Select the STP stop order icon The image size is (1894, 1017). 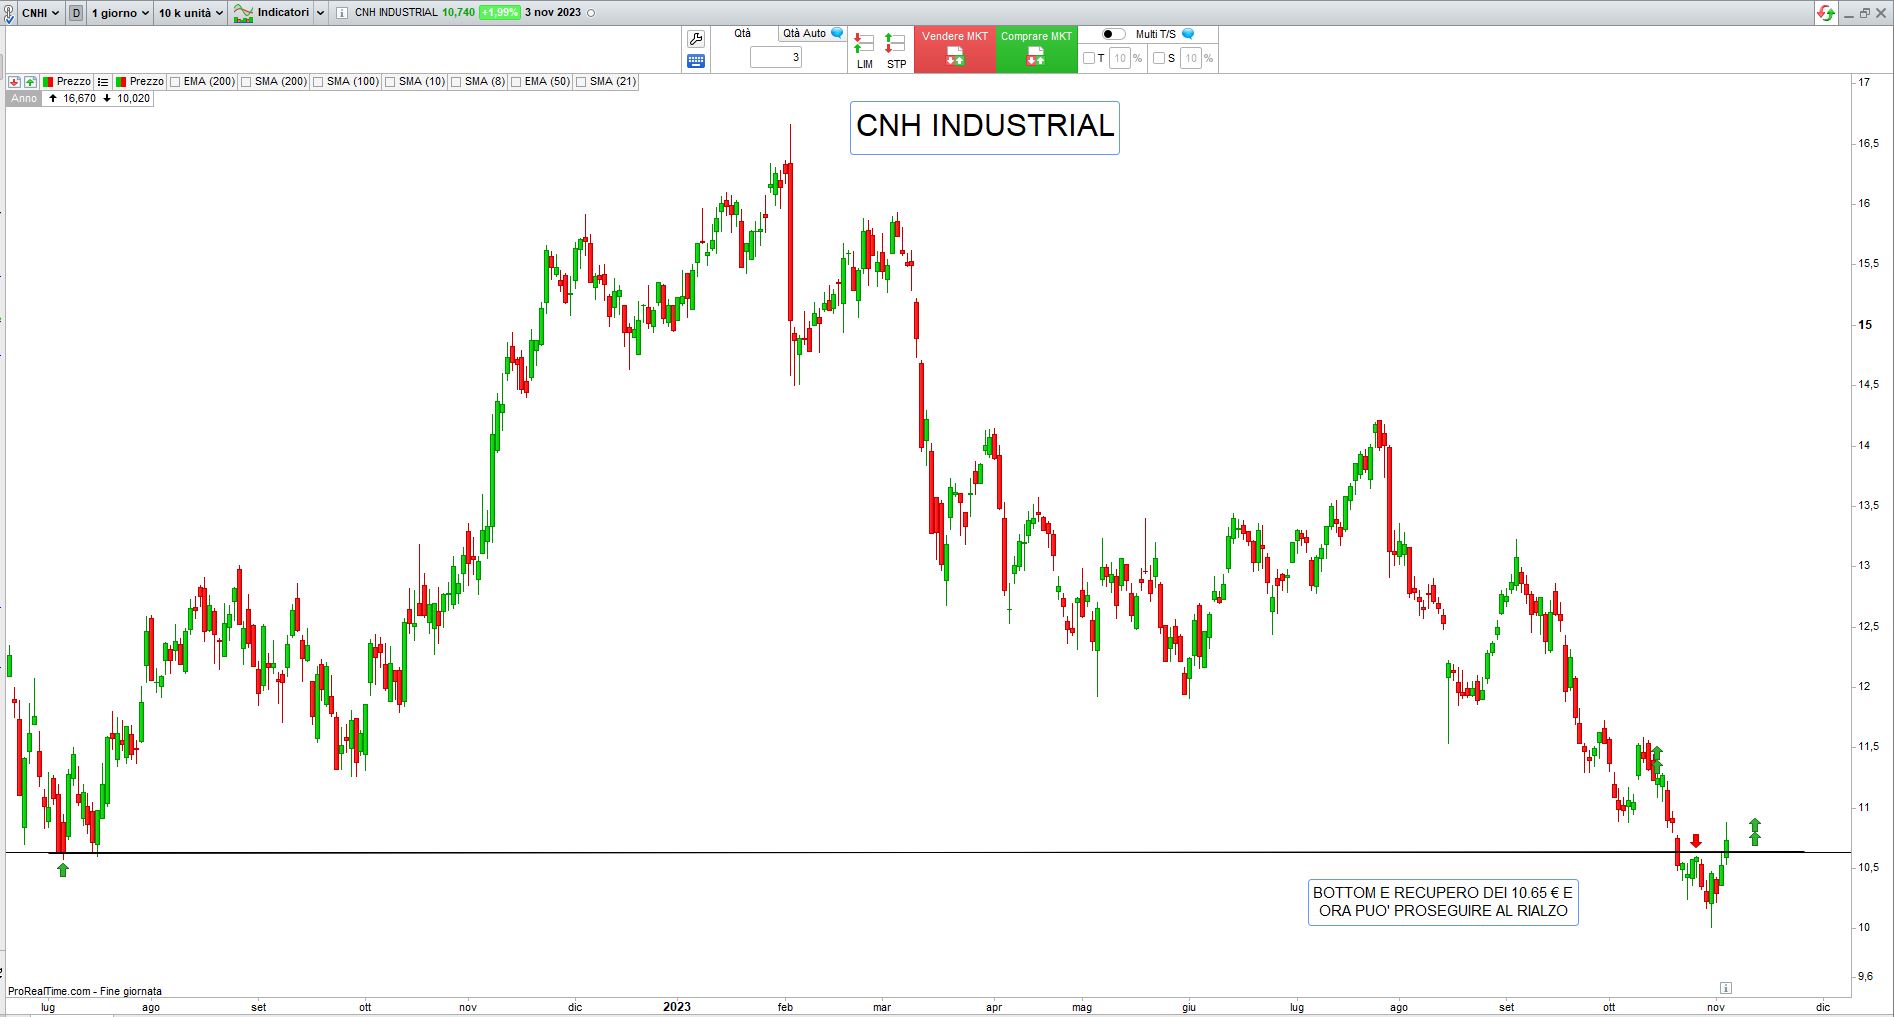tap(896, 50)
